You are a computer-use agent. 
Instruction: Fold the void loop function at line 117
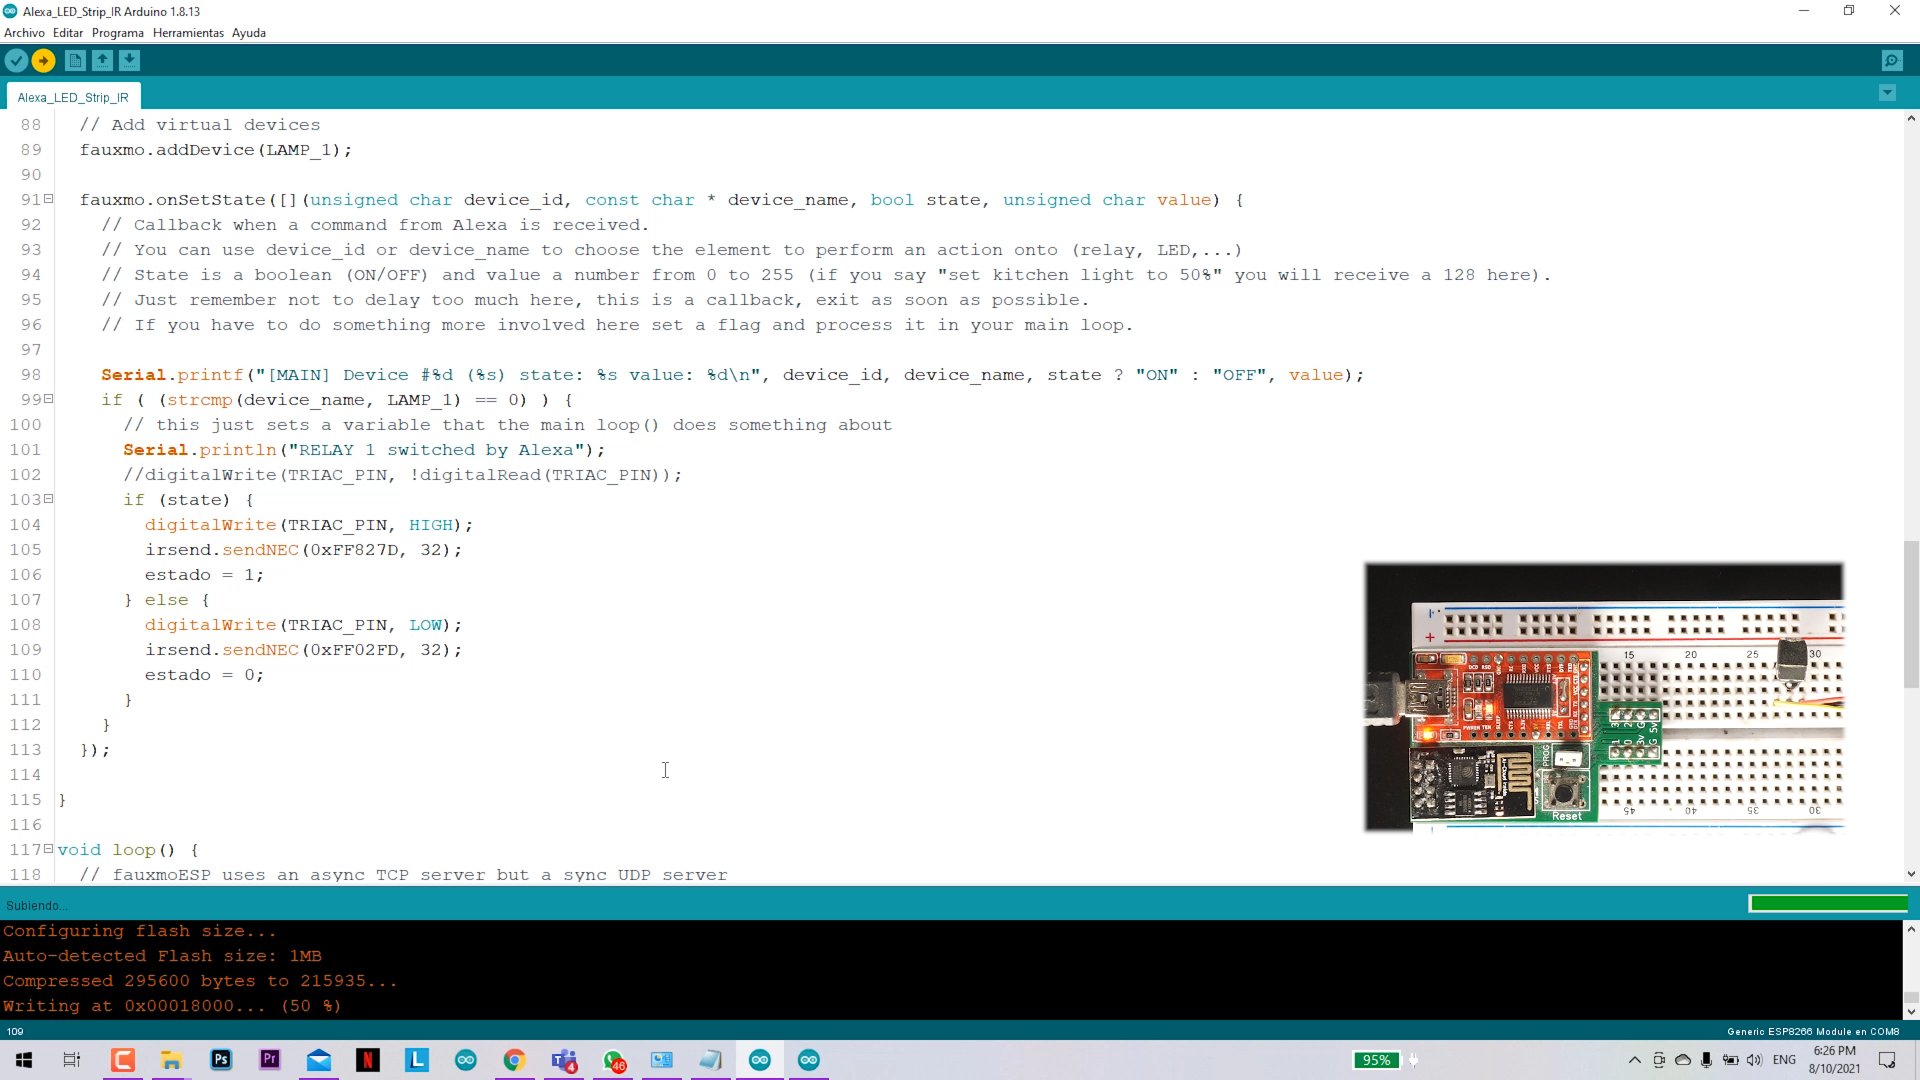pos(49,849)
